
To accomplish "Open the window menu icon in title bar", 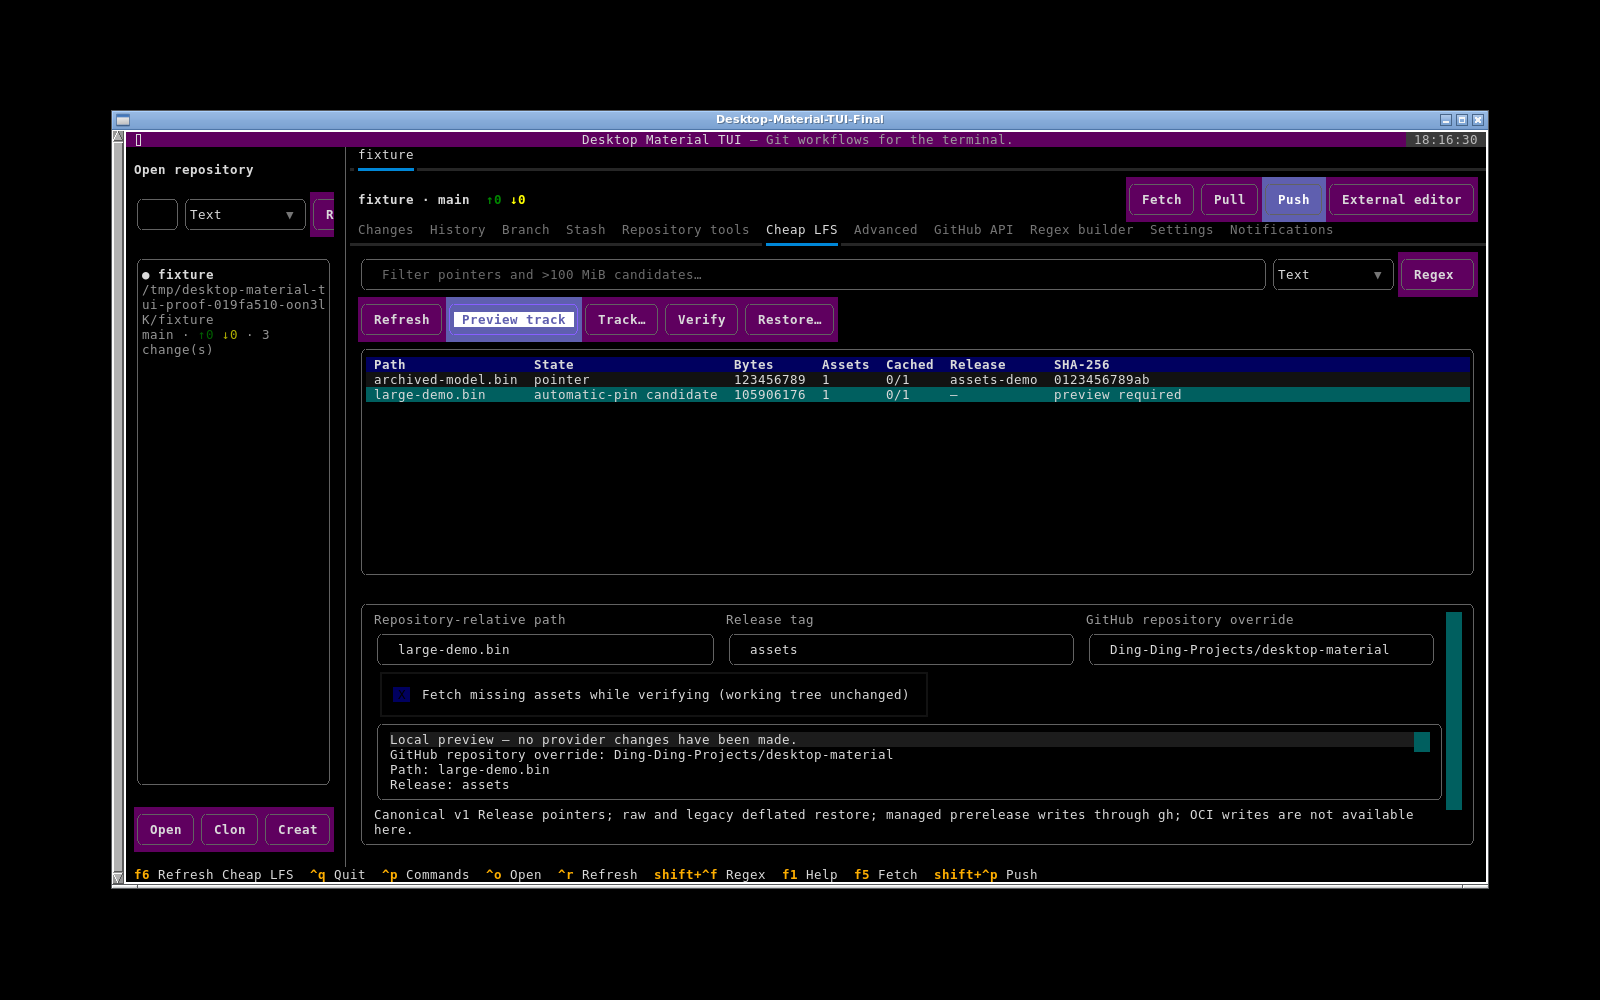I will click(x=123, y=120).
